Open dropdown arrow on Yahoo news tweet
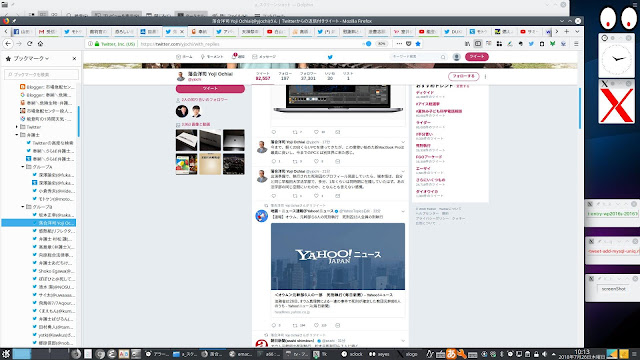Screen dimensions: 640x360 [x=403, y=211]
